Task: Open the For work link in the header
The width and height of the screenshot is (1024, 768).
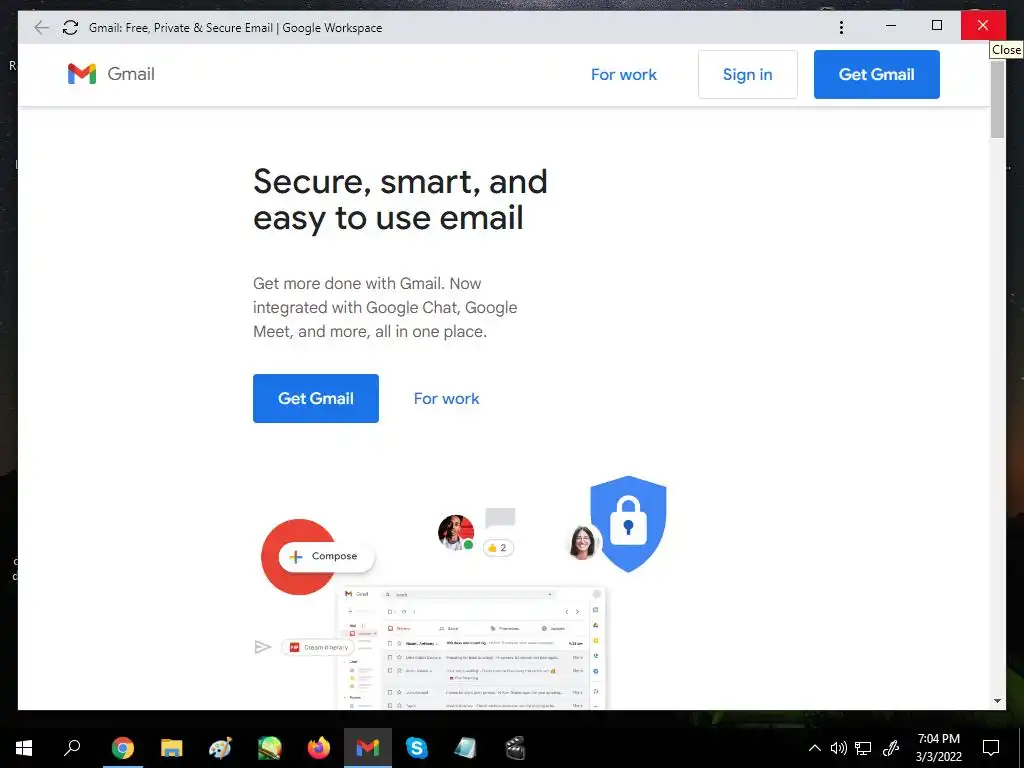Action: point(624,74)
